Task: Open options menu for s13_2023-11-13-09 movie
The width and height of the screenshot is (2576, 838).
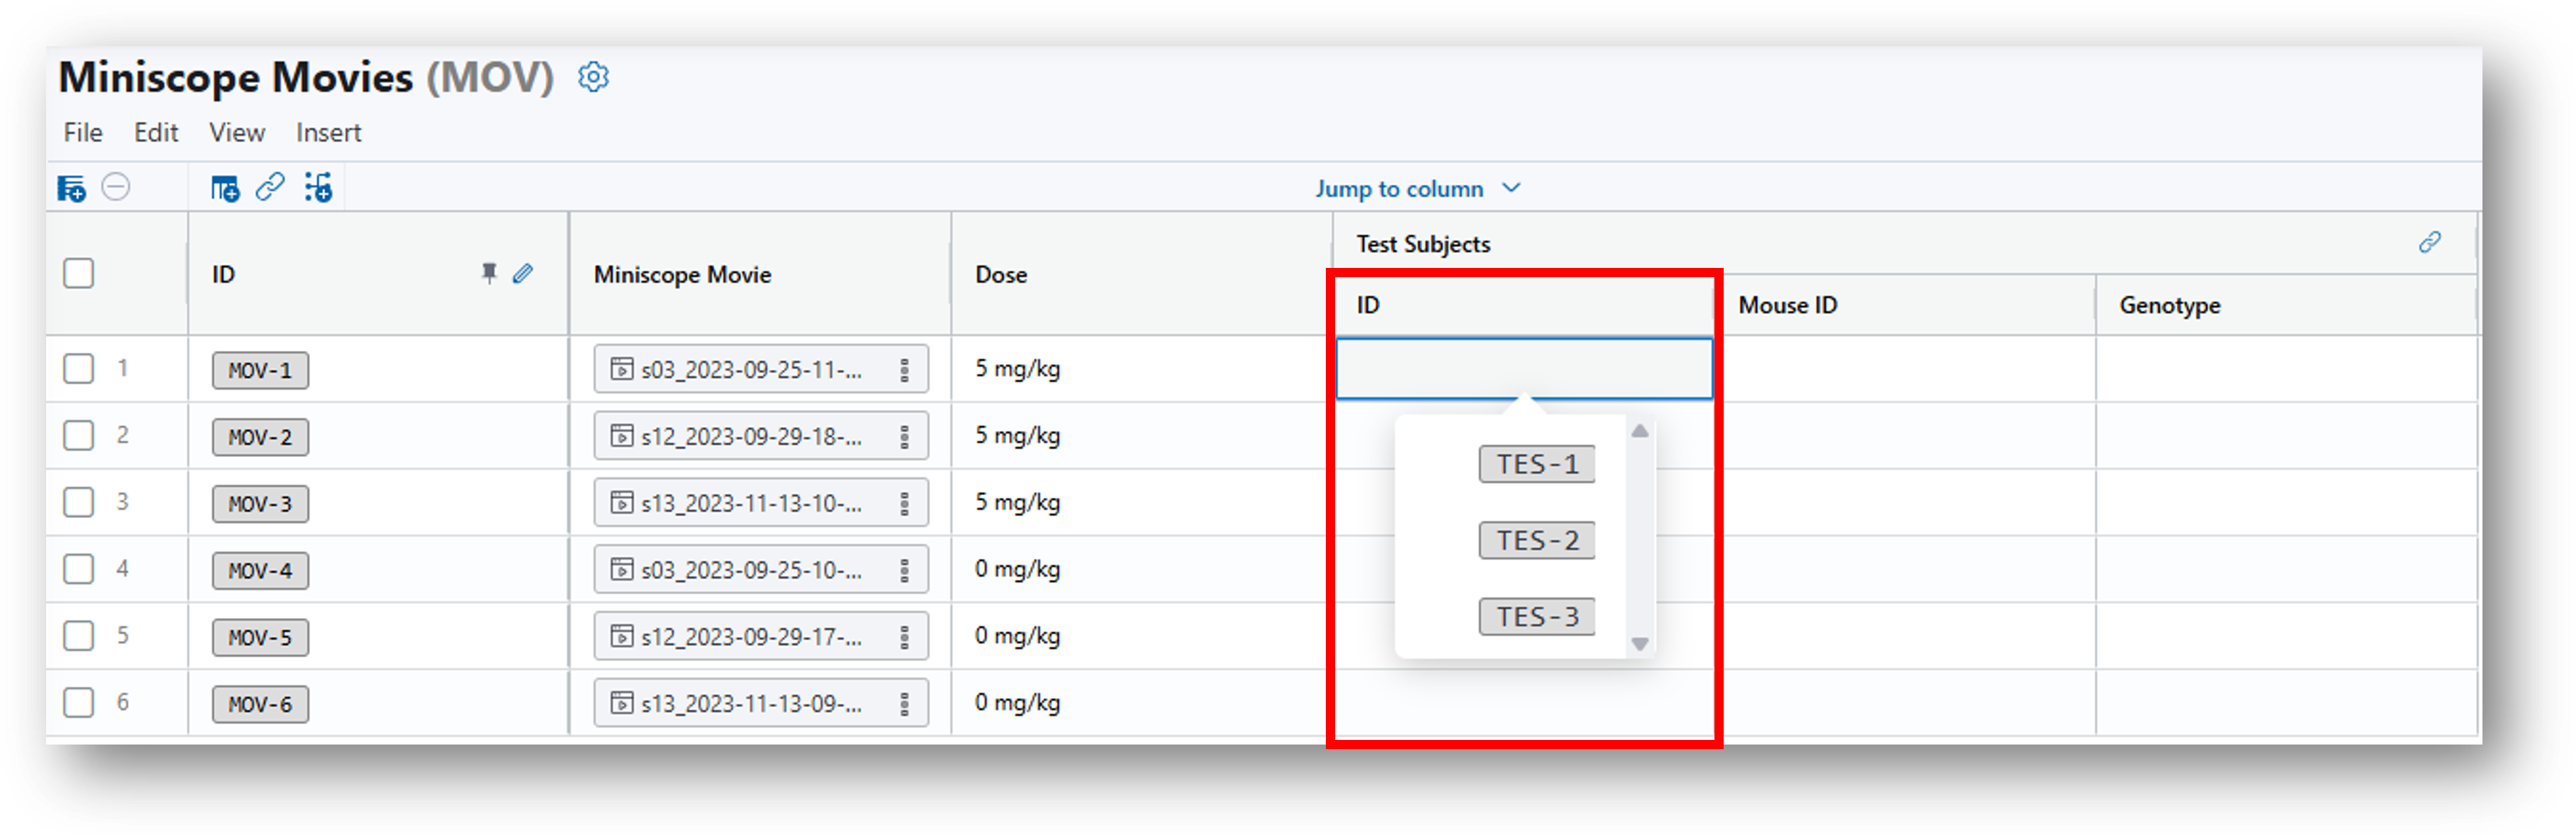Action: pyautogui.click(x=904, y=704)
